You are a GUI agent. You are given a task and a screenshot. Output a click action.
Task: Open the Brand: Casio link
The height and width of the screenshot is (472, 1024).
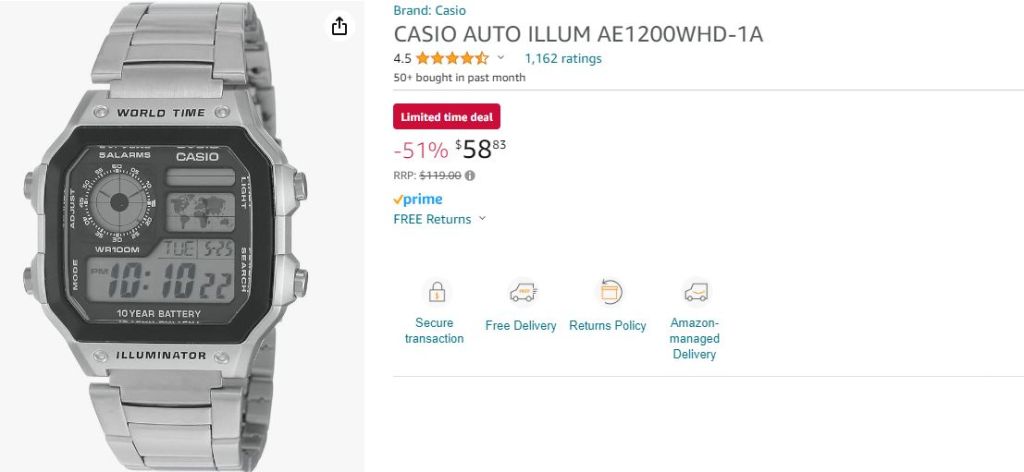[x=430, y=11]
